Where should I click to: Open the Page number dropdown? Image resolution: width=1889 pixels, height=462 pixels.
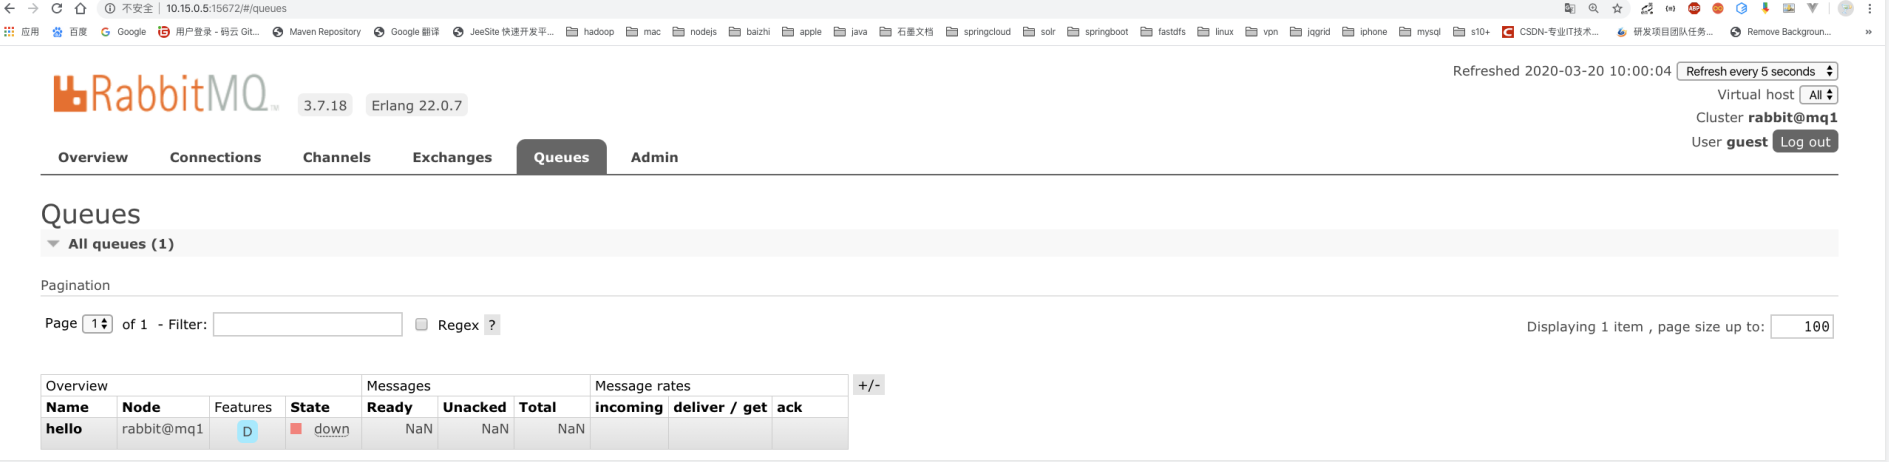pyautogui.click(x=97, y=323)
